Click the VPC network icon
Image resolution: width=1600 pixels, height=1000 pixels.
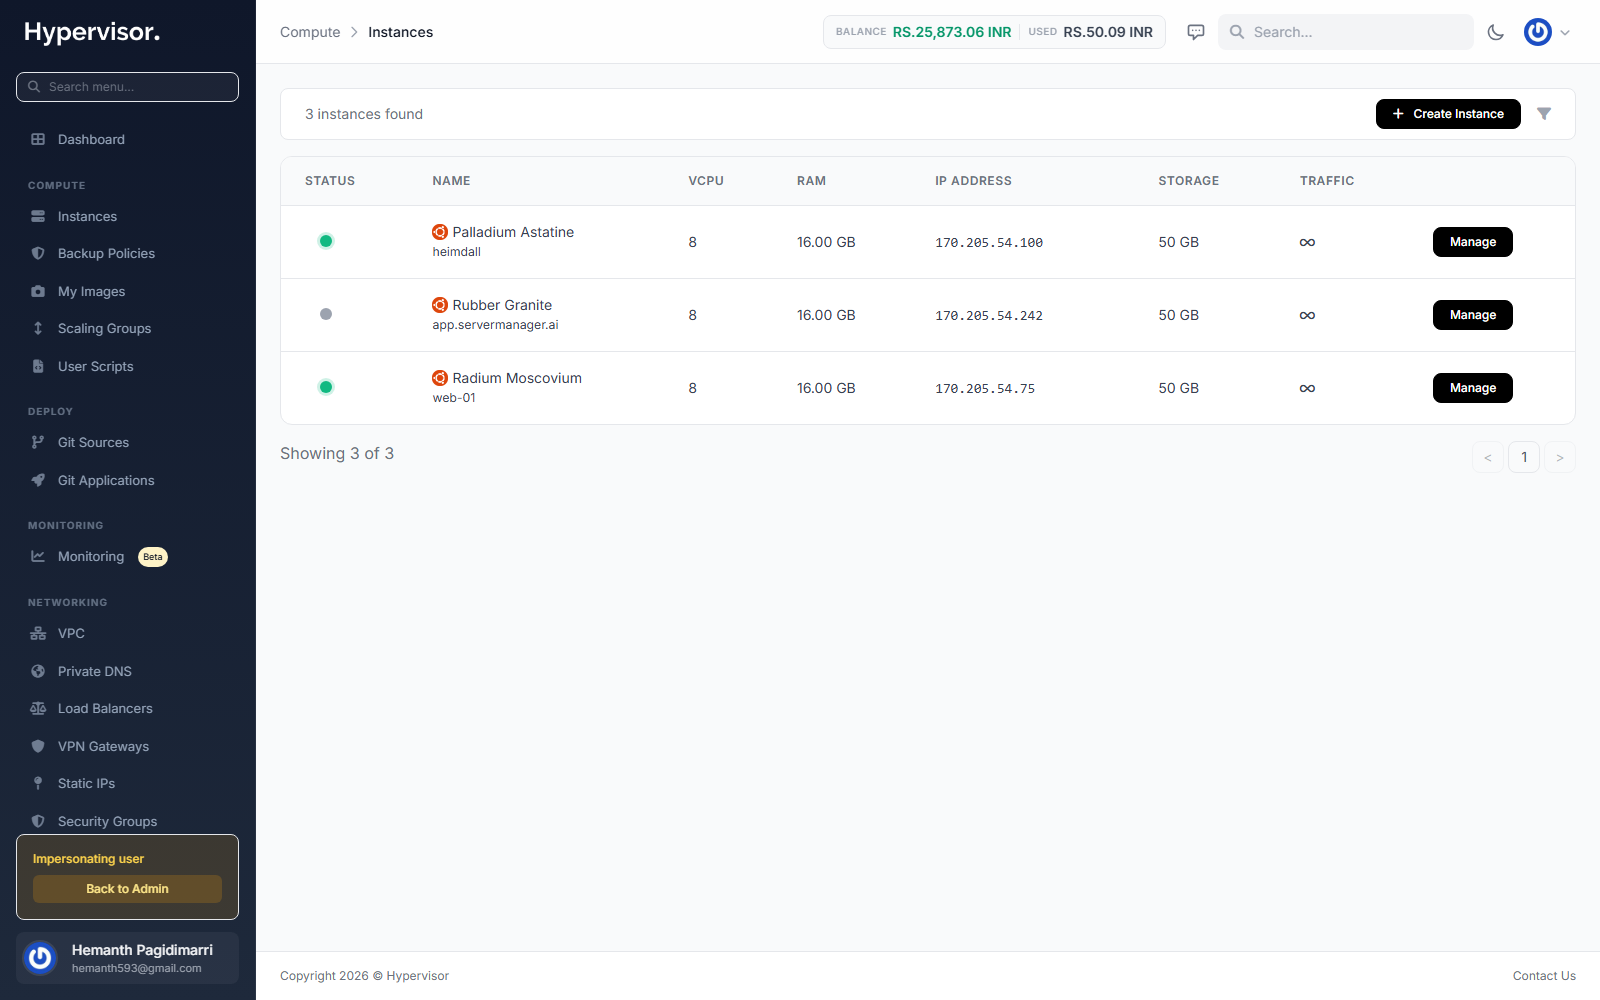click(38, 633)
